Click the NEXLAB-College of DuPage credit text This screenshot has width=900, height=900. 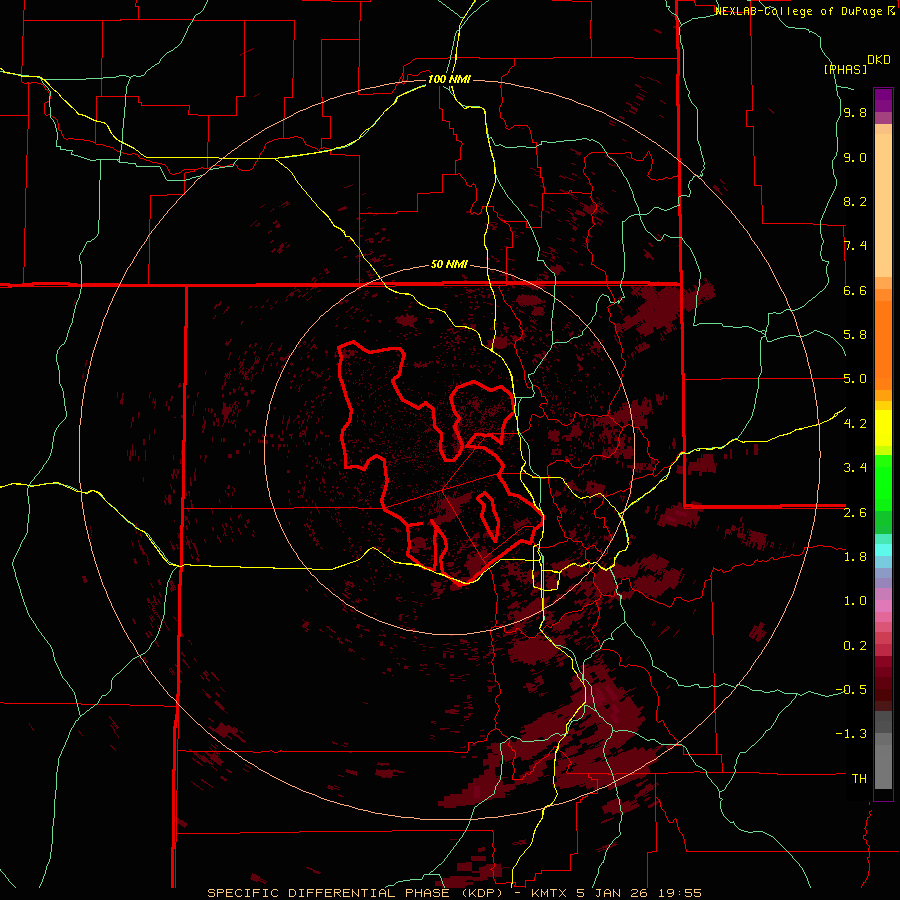(x=799, y=11)
